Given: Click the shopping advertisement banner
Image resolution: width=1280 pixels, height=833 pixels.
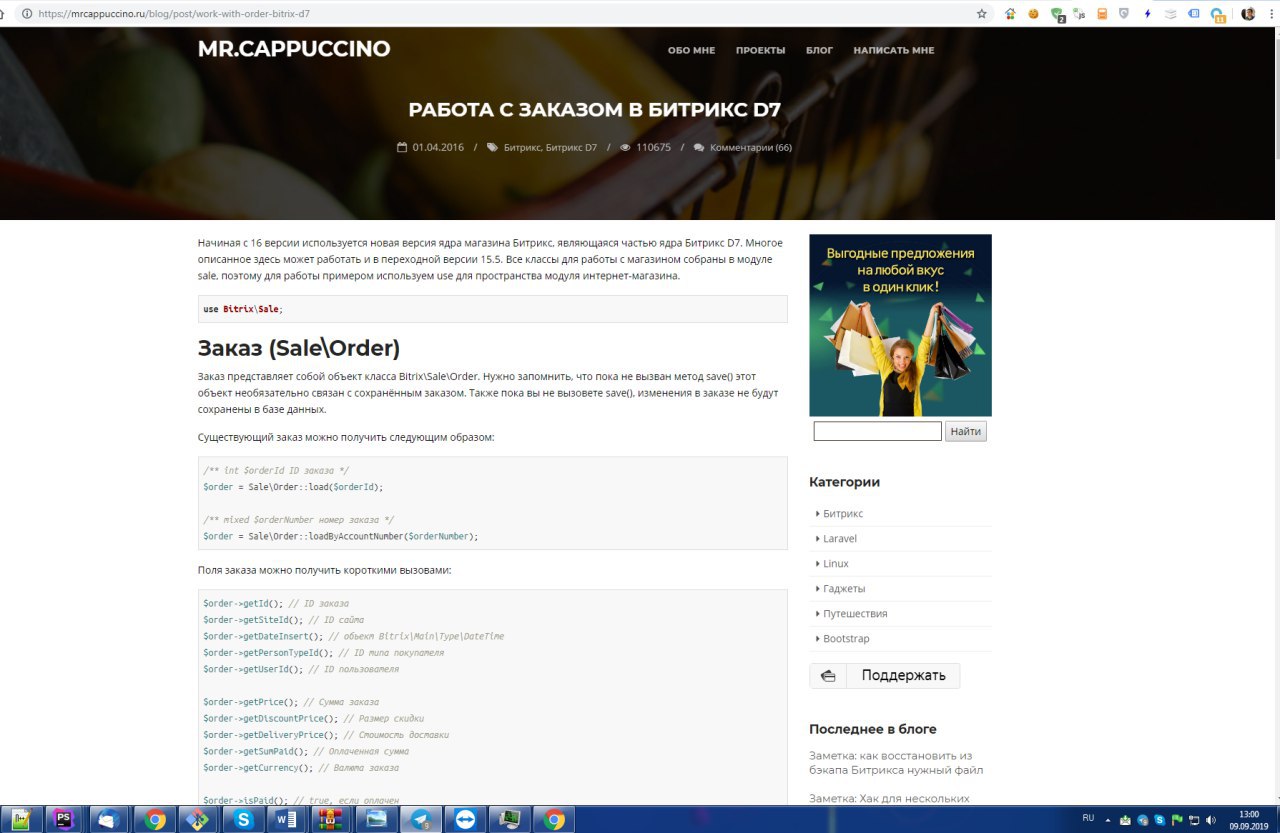Looking at the screenshot, I should pos(900,325).
